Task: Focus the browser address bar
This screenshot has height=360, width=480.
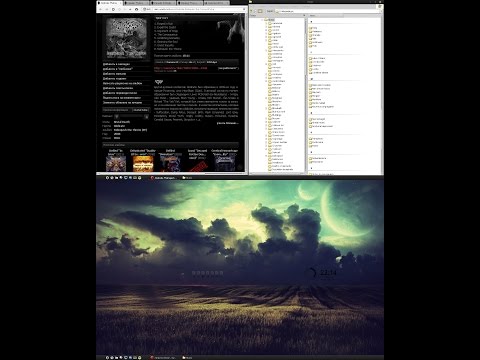Action: click(x=193, y=9)
